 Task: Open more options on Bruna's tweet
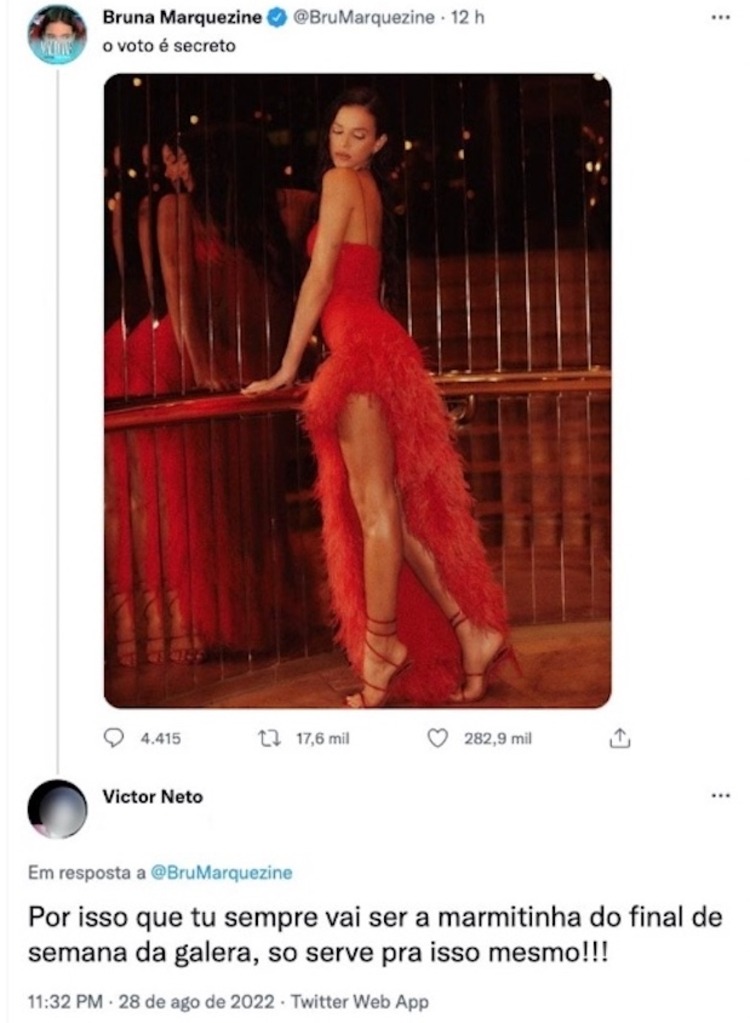pos(719,18)
